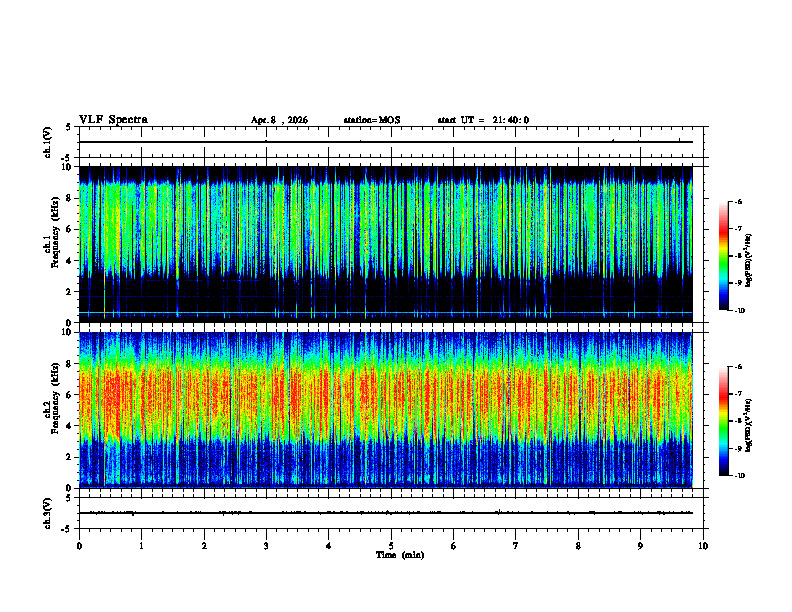Click the "VLF Spectra" plot title
792x612 pixels.
click(x=113, y=120)
